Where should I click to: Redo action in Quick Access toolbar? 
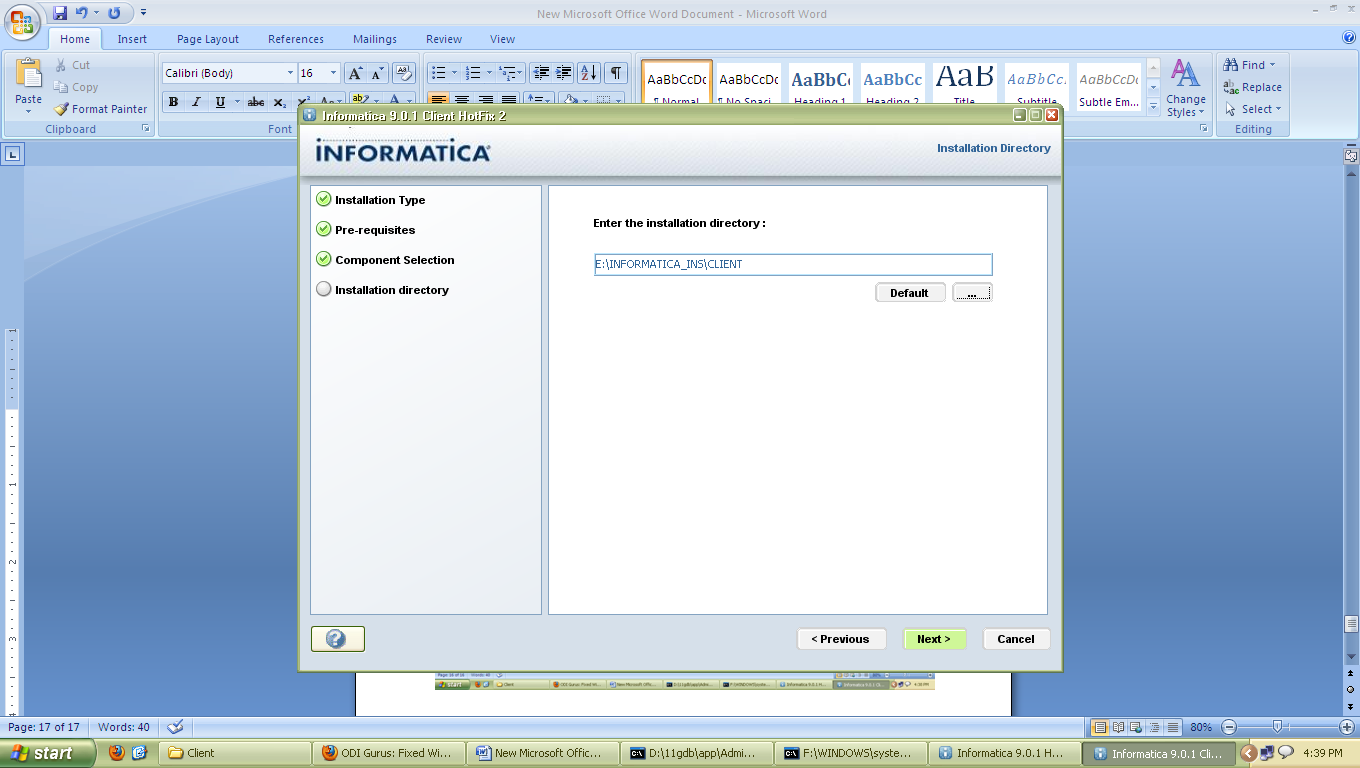click(x=114, y=13)
